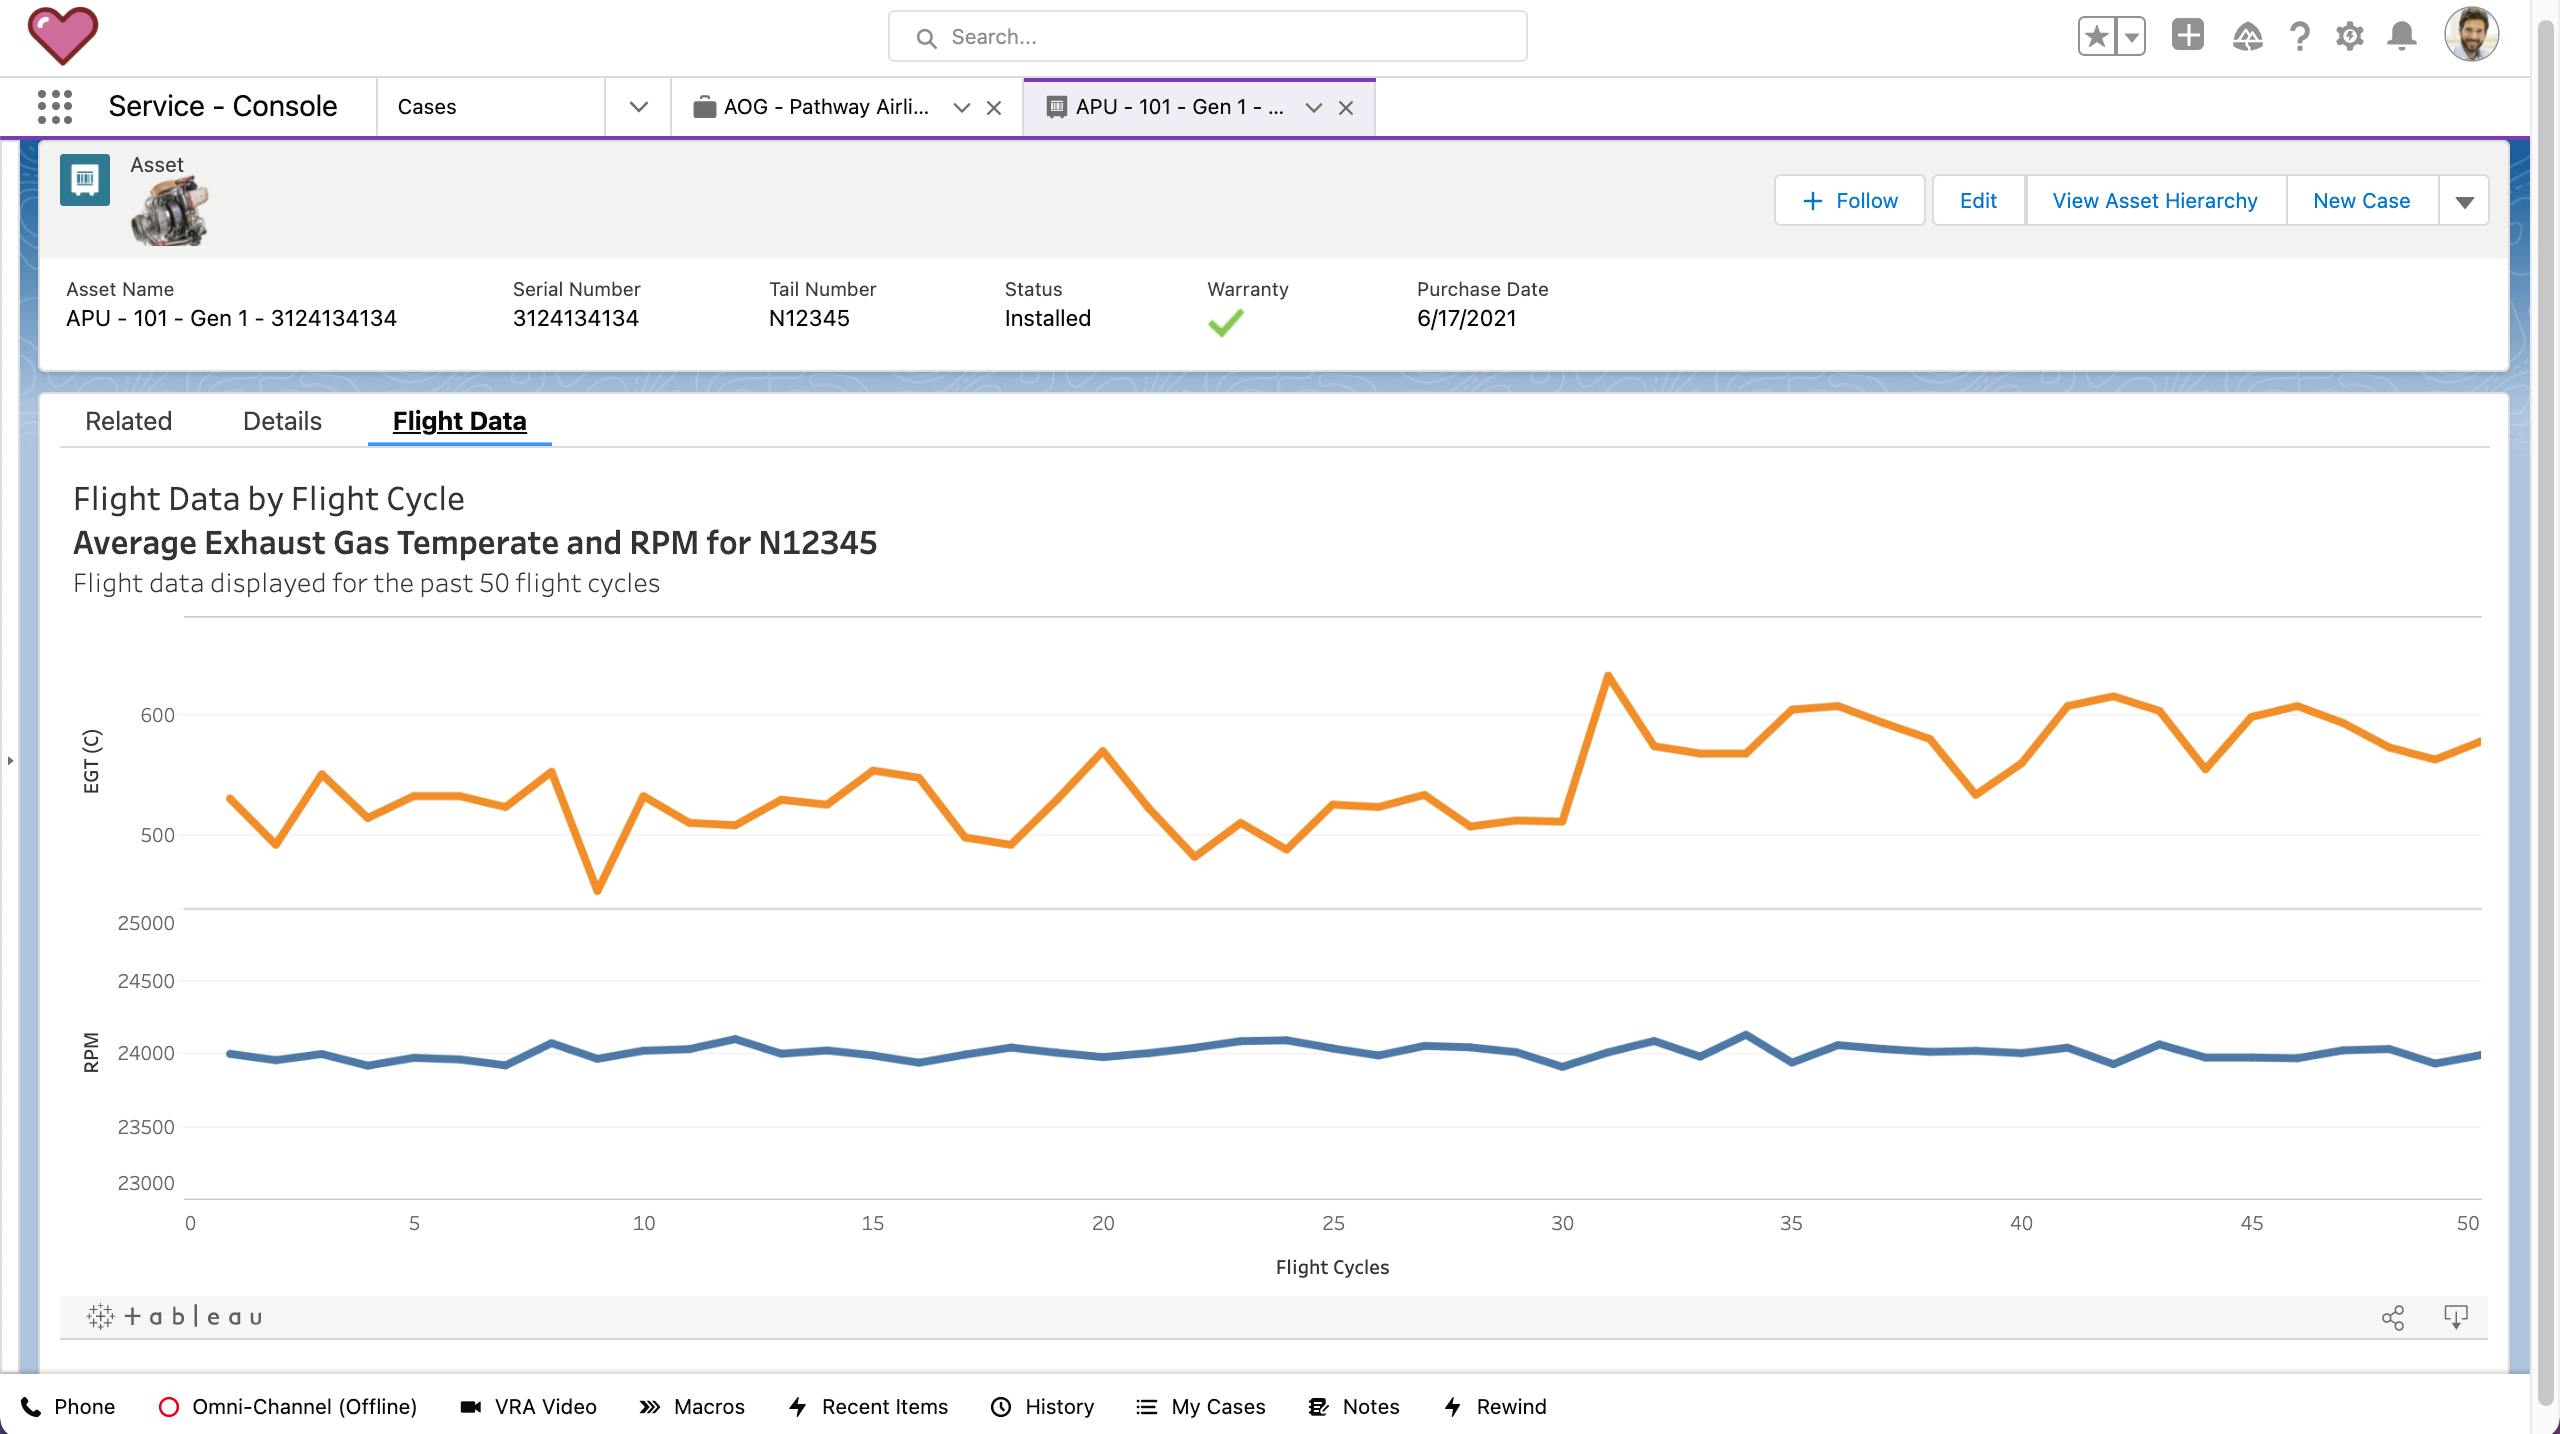The width and height of the screenshot is (2560, 1434).
Task: Click the page's vertical scrollbar
Action: click(2547, 700)
